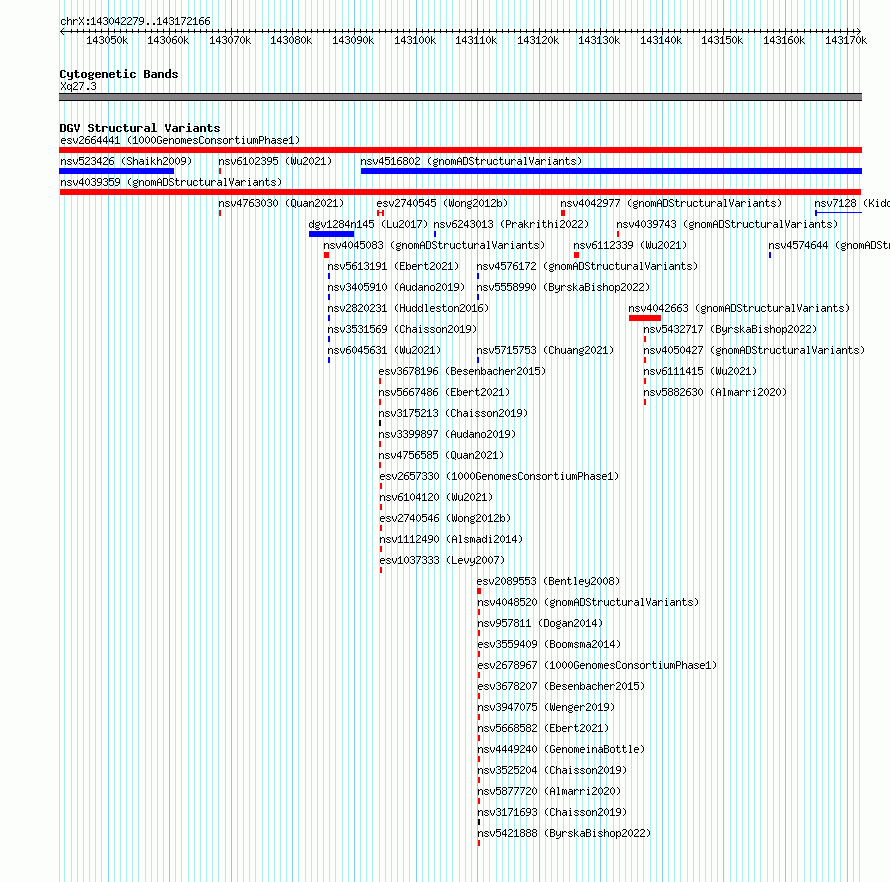This screenshot has height=882, width=890.
Task: Open nsv4042663 gnomADStructuralVariants label
Action: click(x=739, y=308)
